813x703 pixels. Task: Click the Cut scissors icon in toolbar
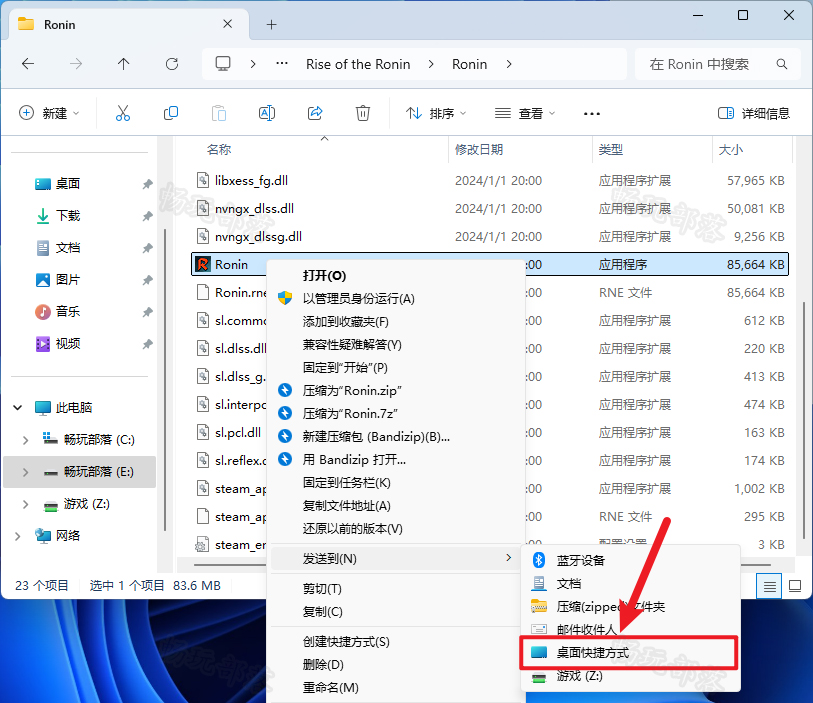point(123,113)
